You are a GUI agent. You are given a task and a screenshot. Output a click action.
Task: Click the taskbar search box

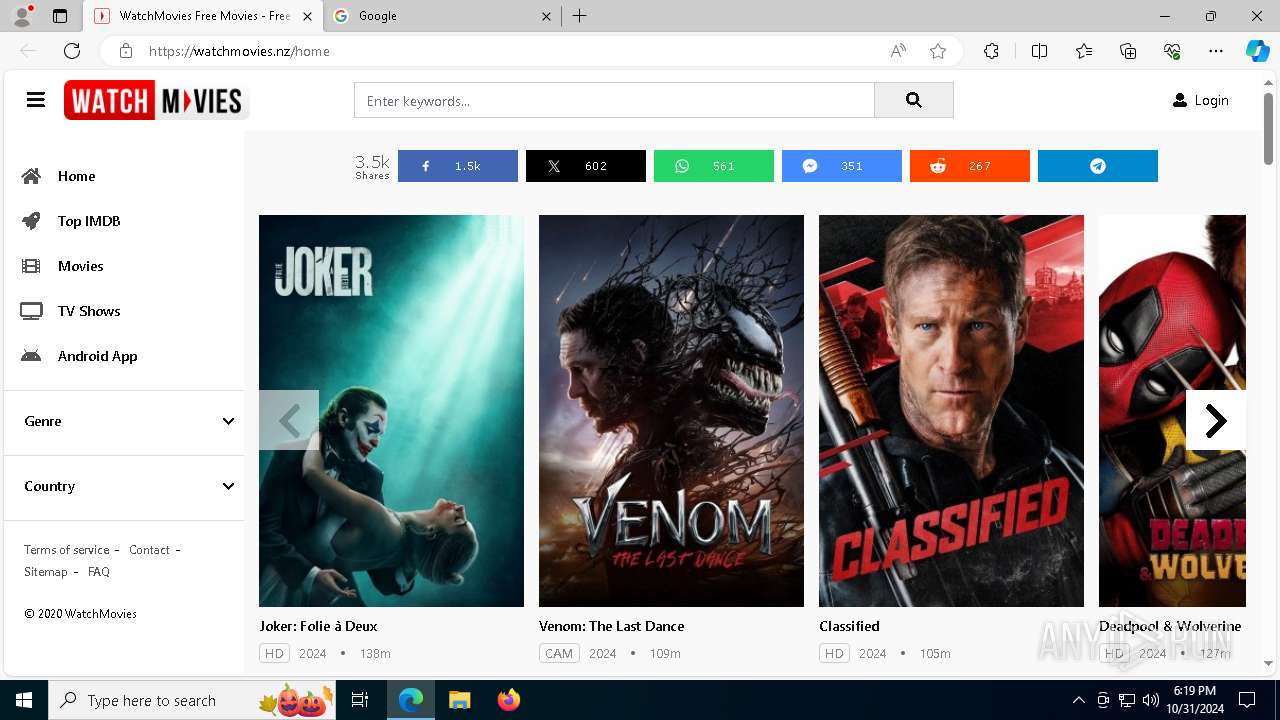[193, 700]
